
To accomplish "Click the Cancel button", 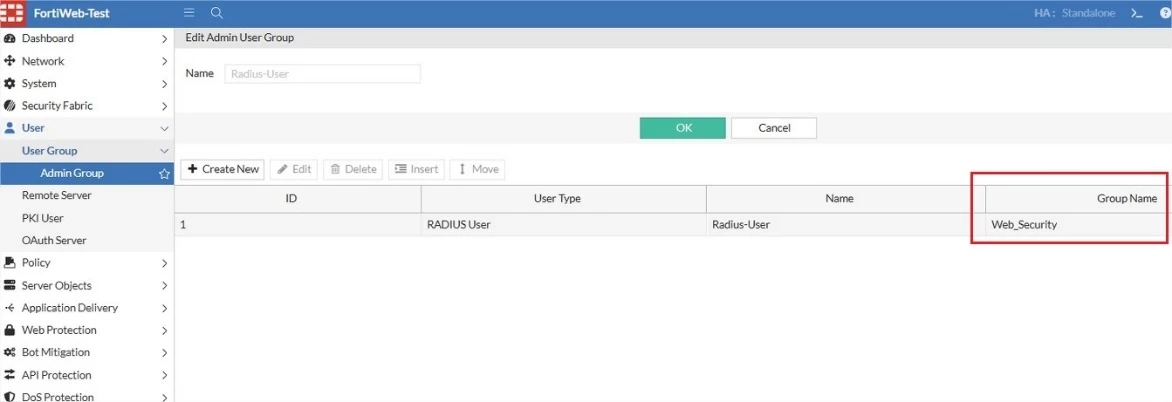I will (774, 128).
